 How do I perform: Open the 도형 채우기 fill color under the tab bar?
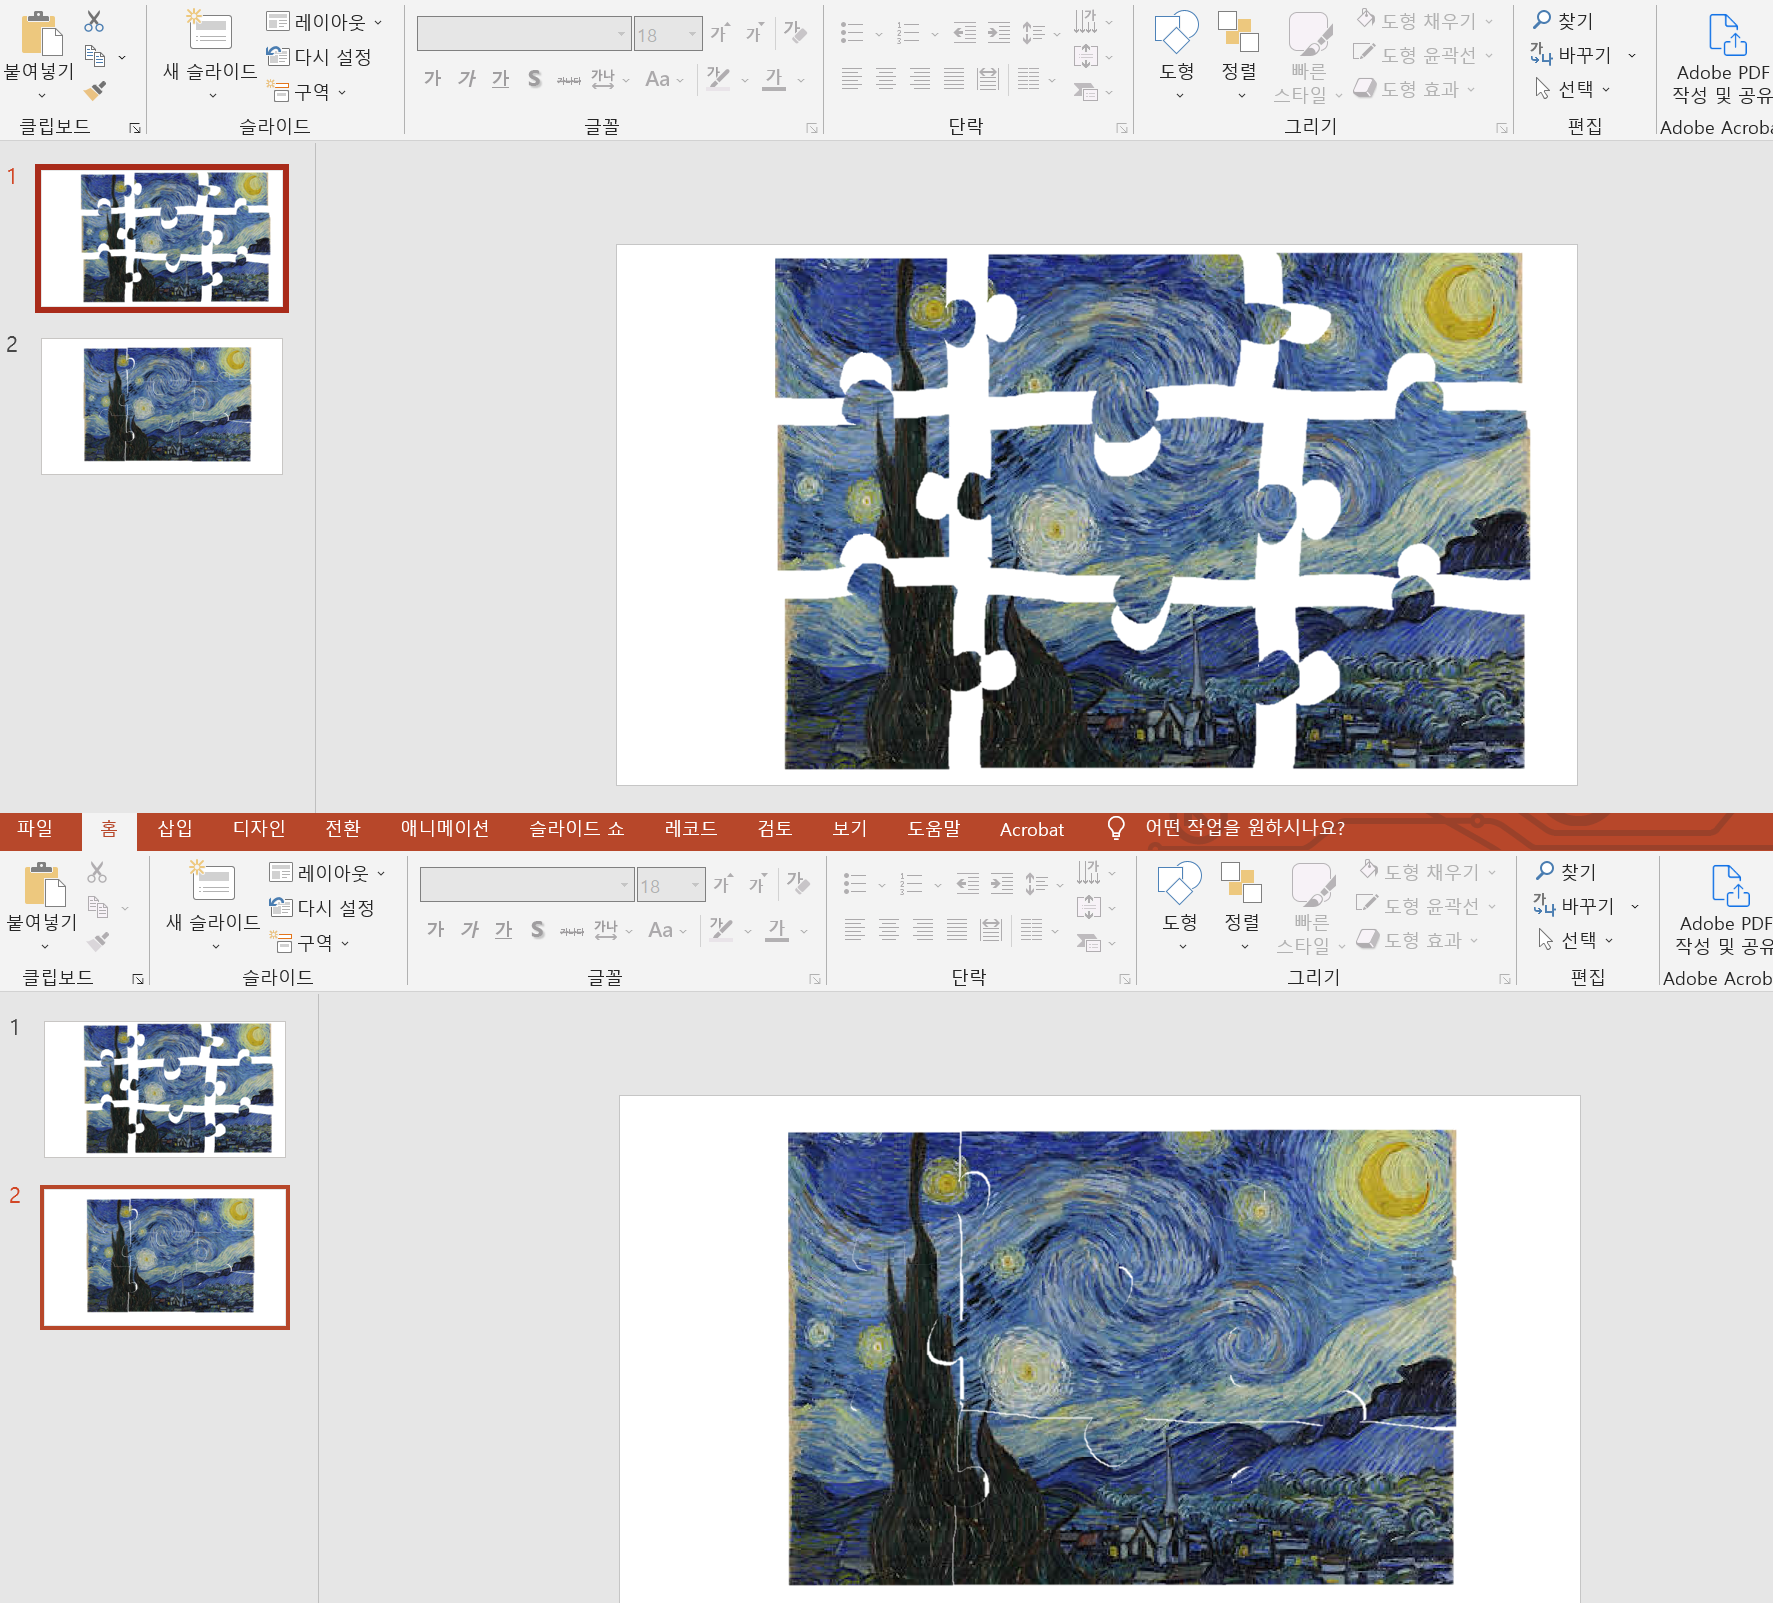[1428, 871]
